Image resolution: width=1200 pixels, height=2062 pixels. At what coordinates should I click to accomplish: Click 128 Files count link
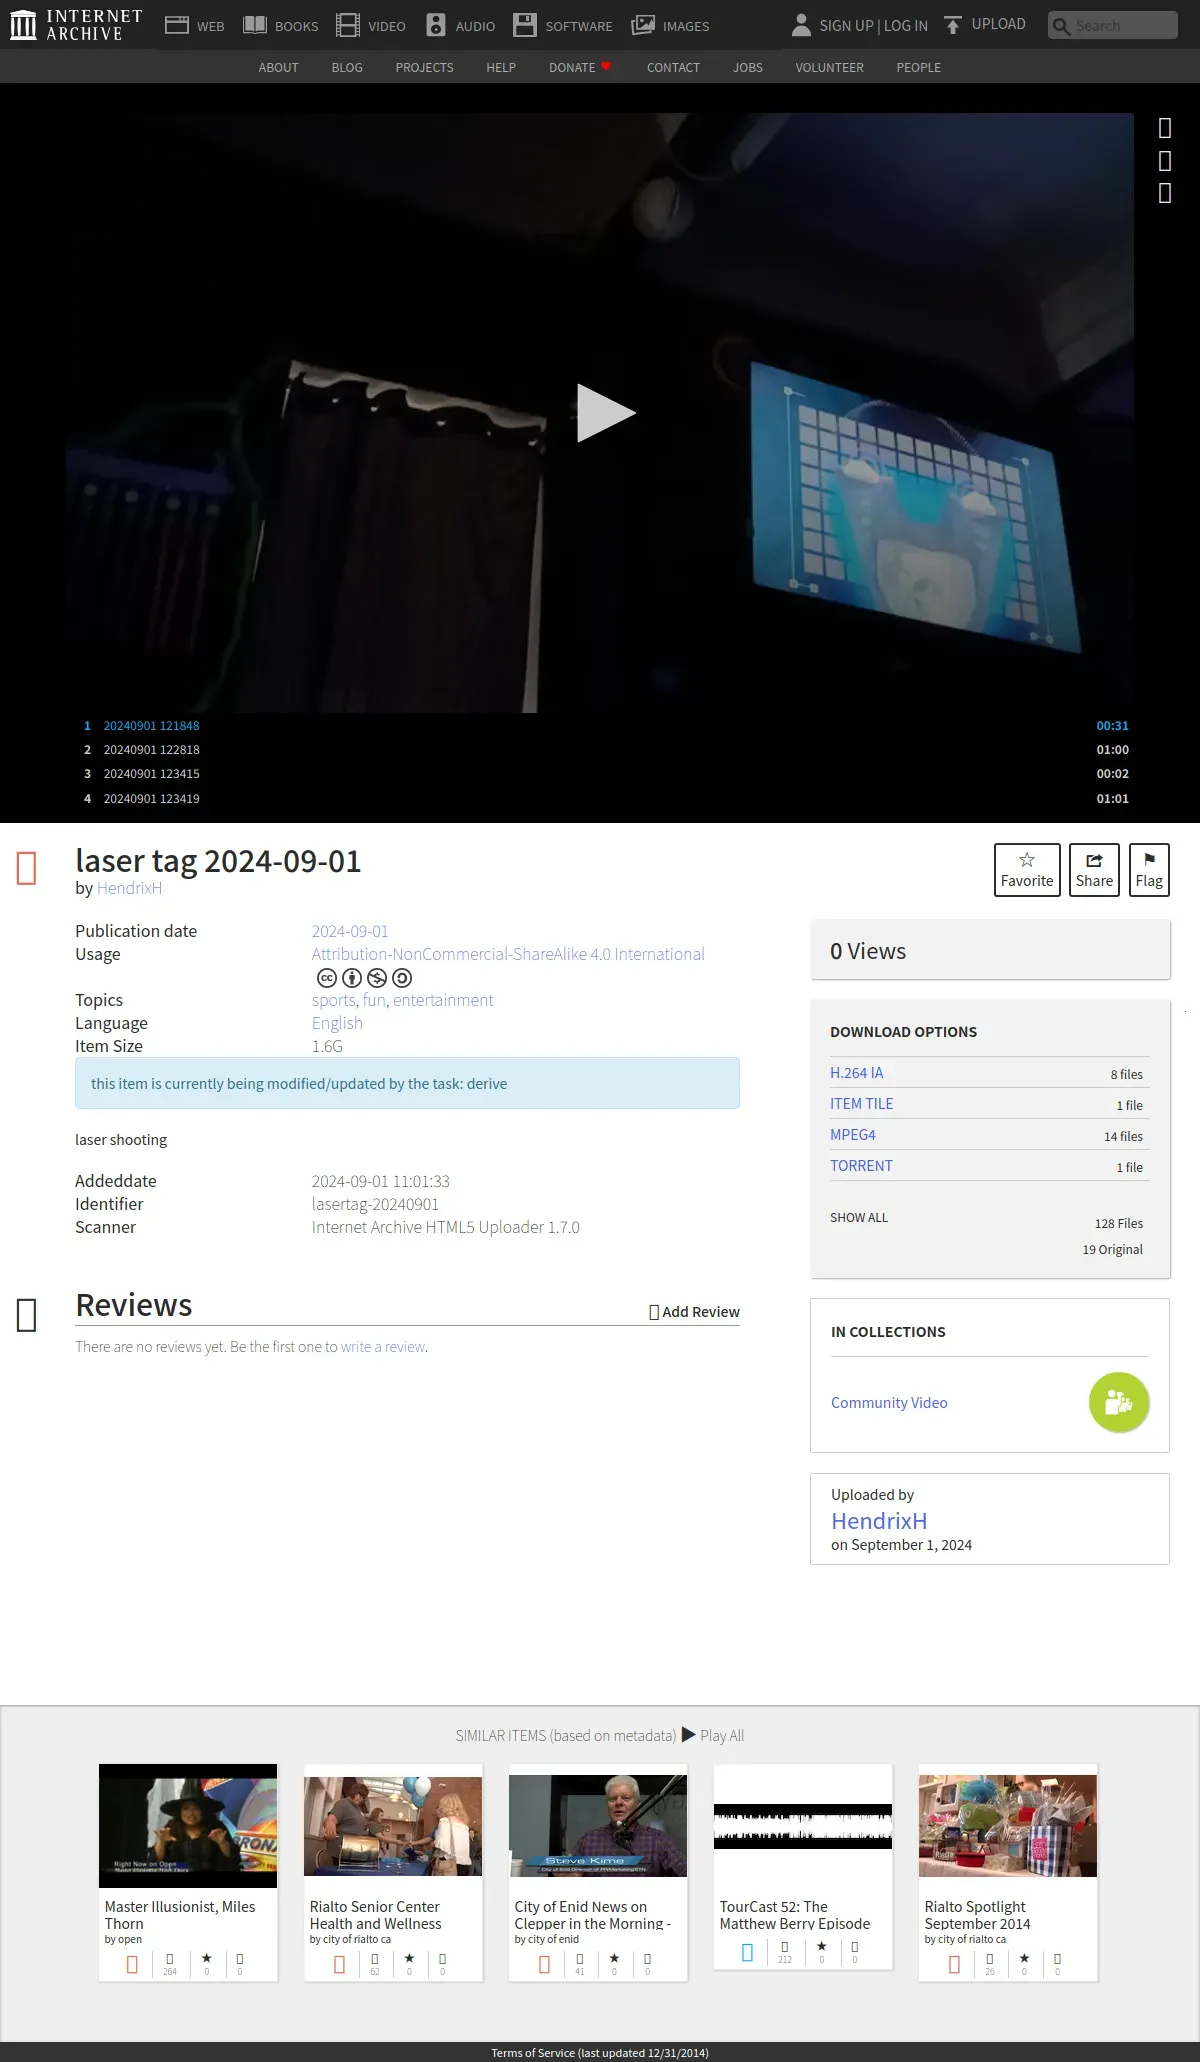tap(1118, 1223)
